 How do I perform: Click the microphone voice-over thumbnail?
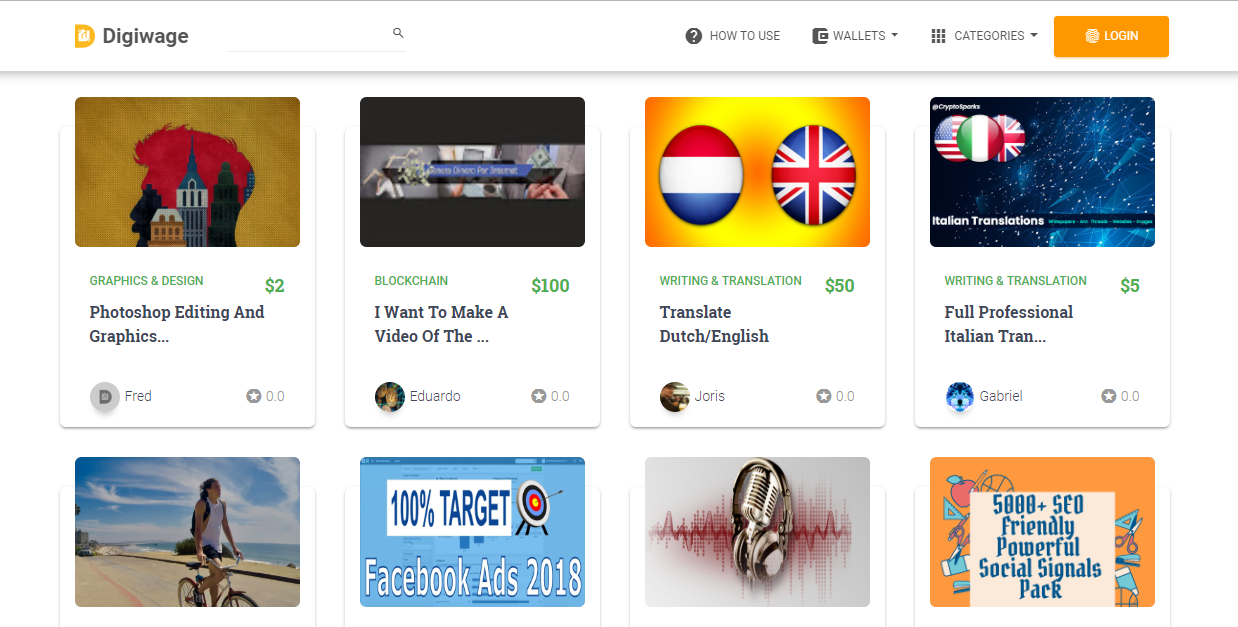coord(757,532)
